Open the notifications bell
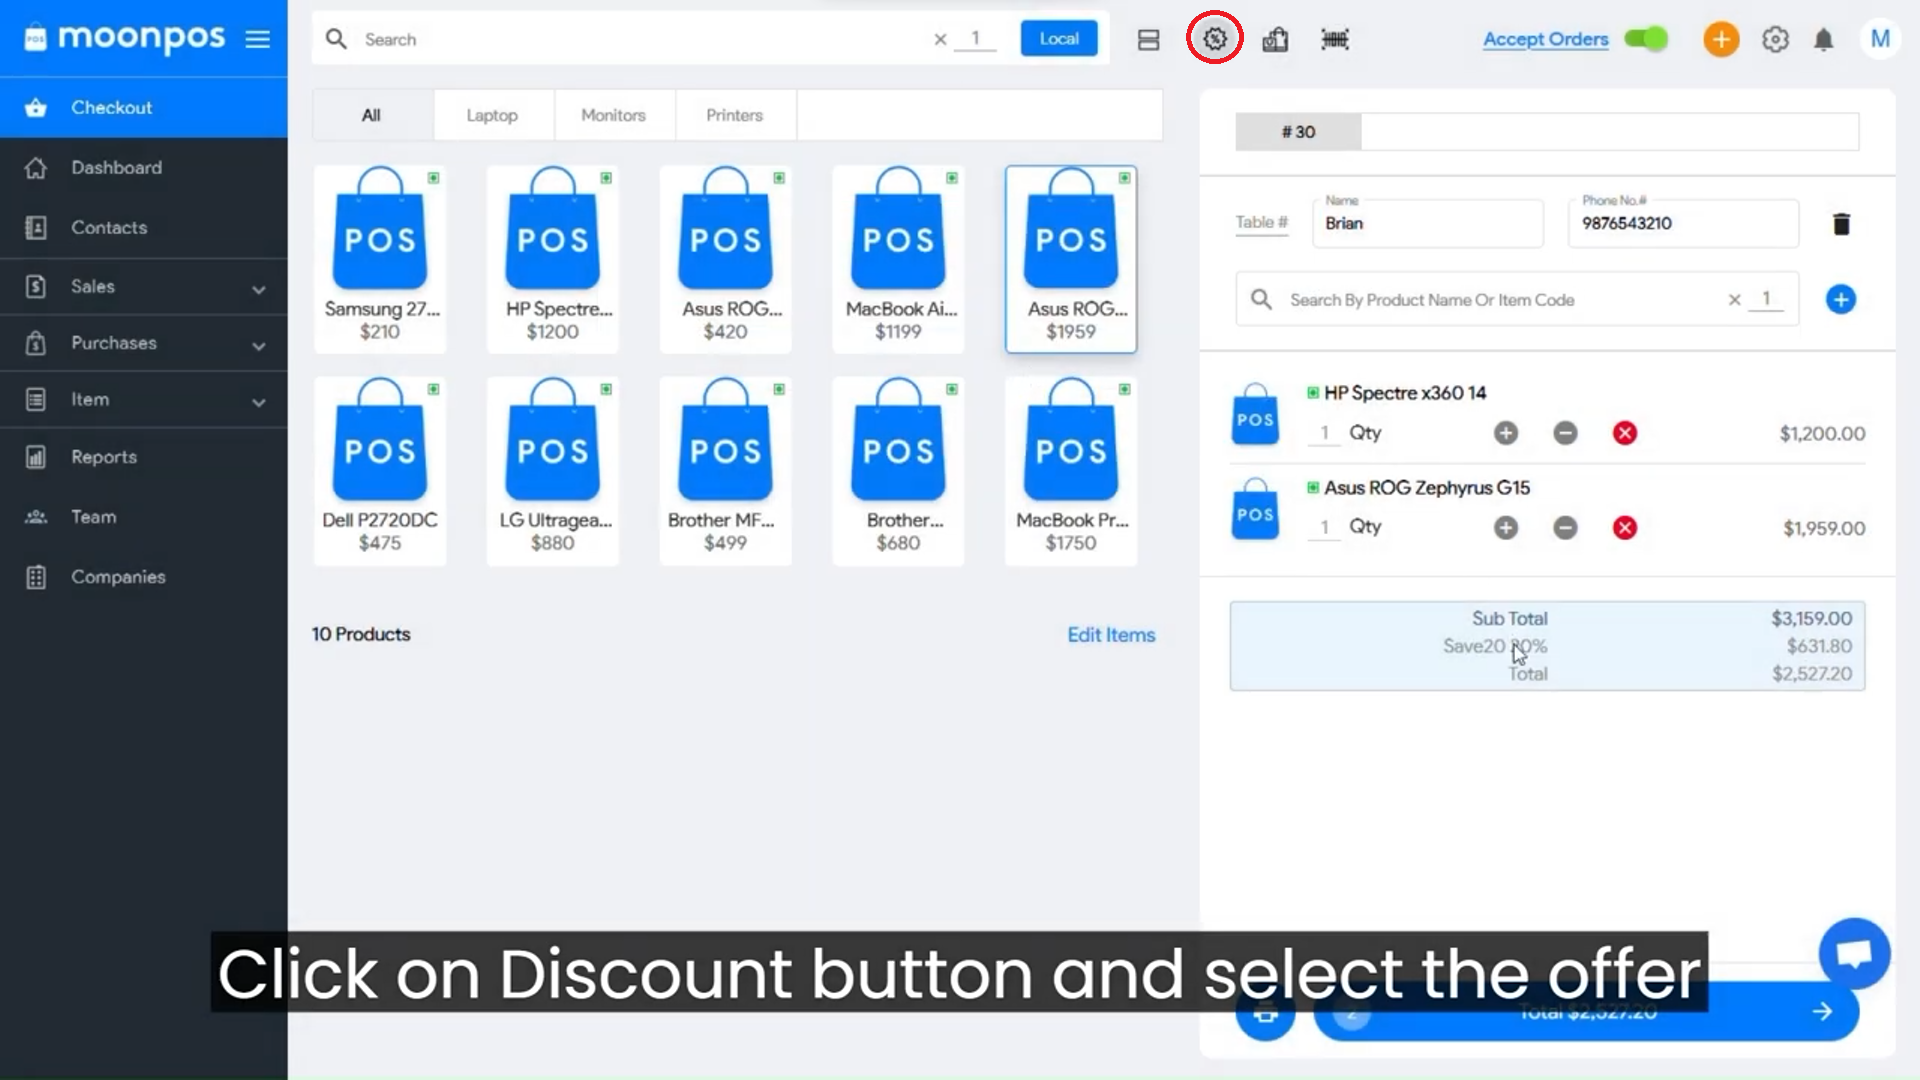The width and height of the screenshot is (1920, 1080). (1824, 39)
